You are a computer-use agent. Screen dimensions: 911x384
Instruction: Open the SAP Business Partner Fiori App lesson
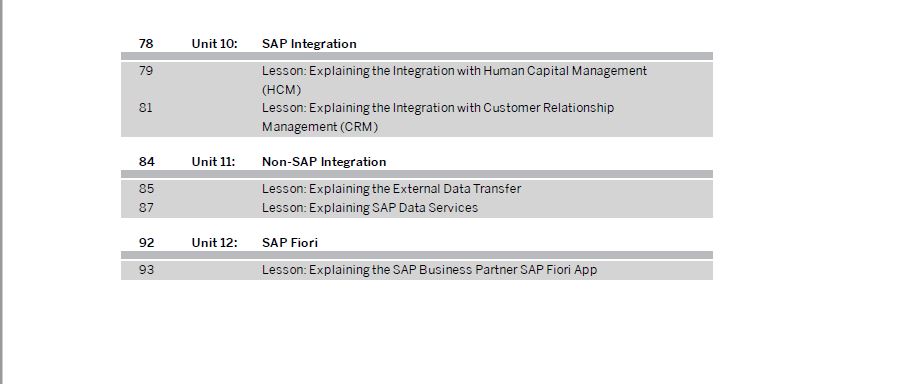coord(429,270)
